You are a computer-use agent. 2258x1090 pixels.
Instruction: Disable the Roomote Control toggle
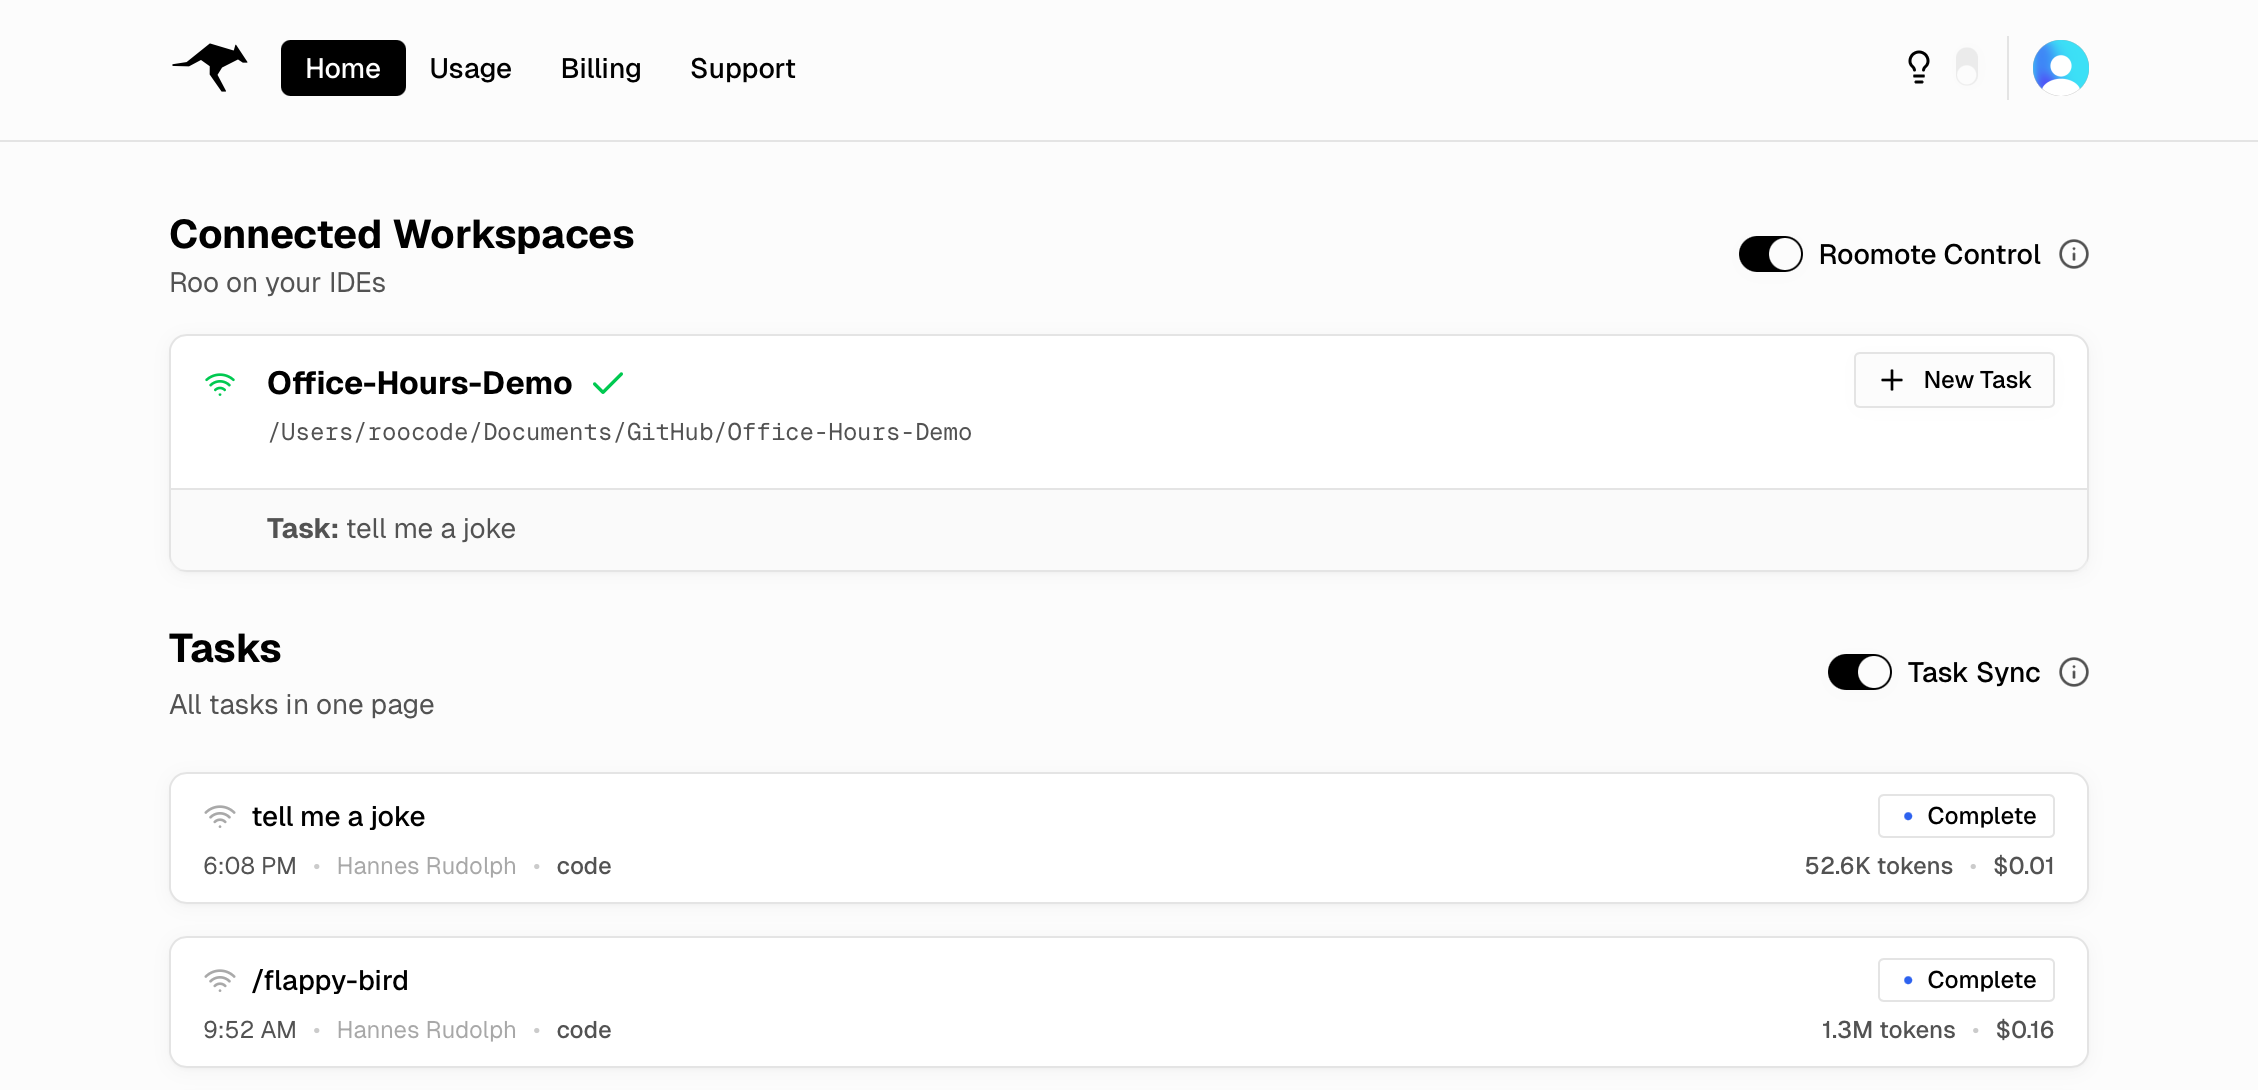point(1769,254)
